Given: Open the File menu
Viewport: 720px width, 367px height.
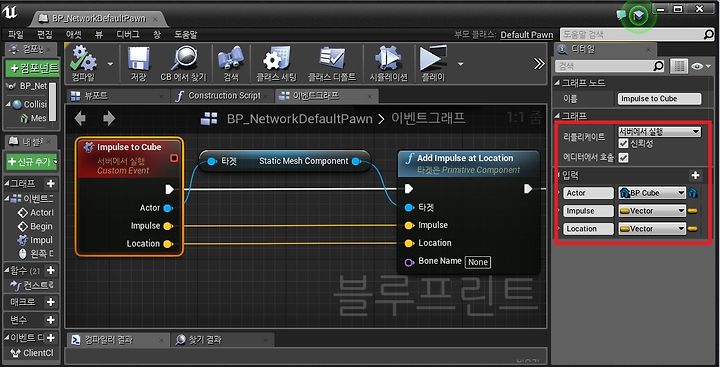Looking at the screenshot, I should click(x=16, y=34).
